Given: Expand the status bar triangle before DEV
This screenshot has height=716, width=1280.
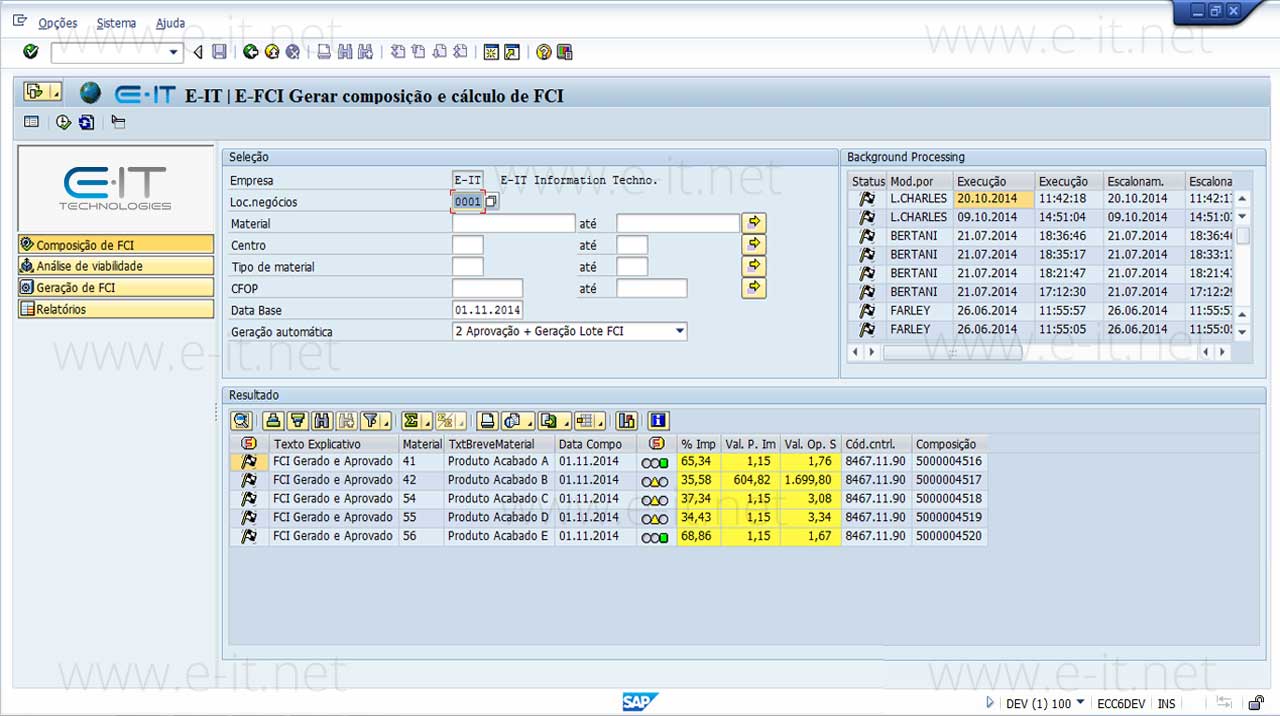Looking at the screenshot, I should coord(990,703).
